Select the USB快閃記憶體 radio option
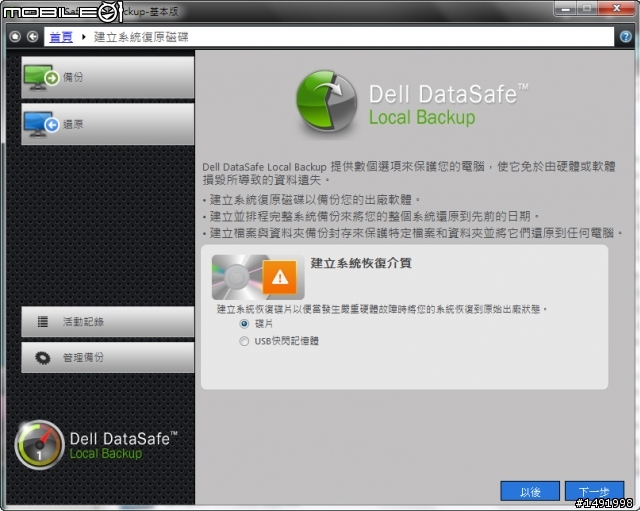 244,341
